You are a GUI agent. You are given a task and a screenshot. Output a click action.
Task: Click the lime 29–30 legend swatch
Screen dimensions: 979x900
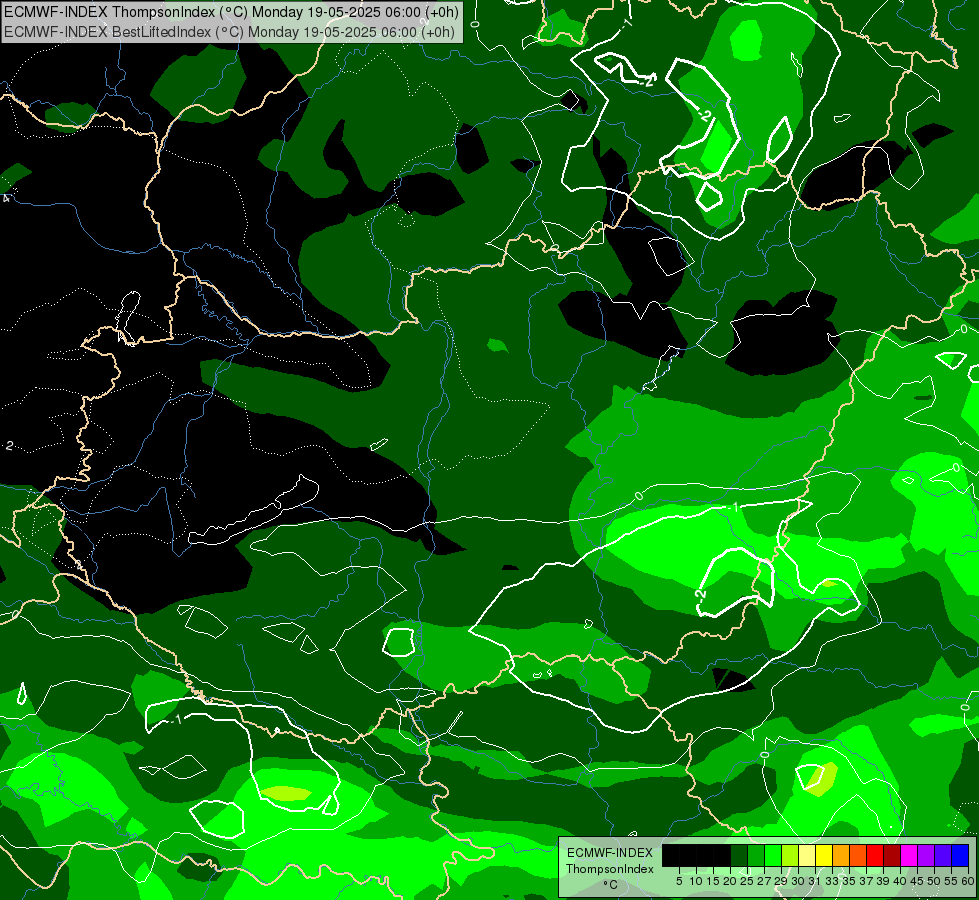point(790,855)
